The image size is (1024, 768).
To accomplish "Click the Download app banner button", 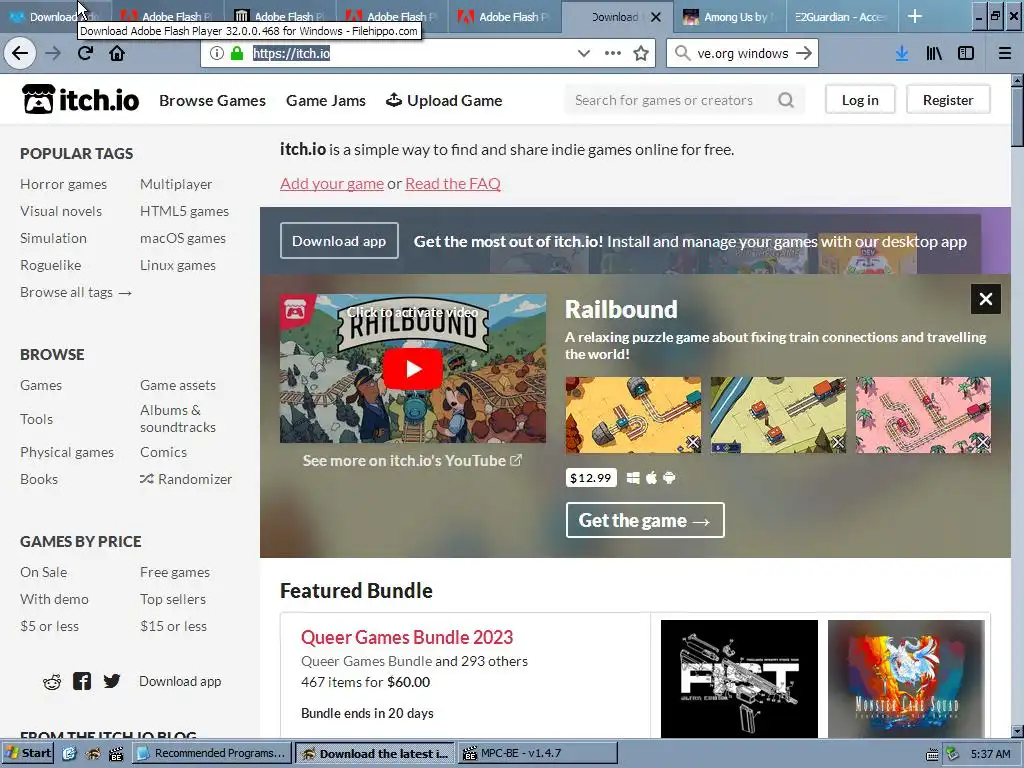I will pyautogui.click(x=339, y=241).
